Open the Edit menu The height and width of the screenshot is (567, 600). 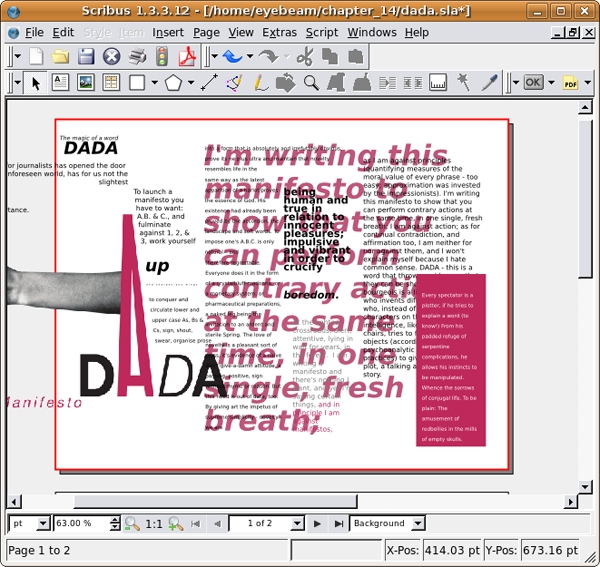63,33
